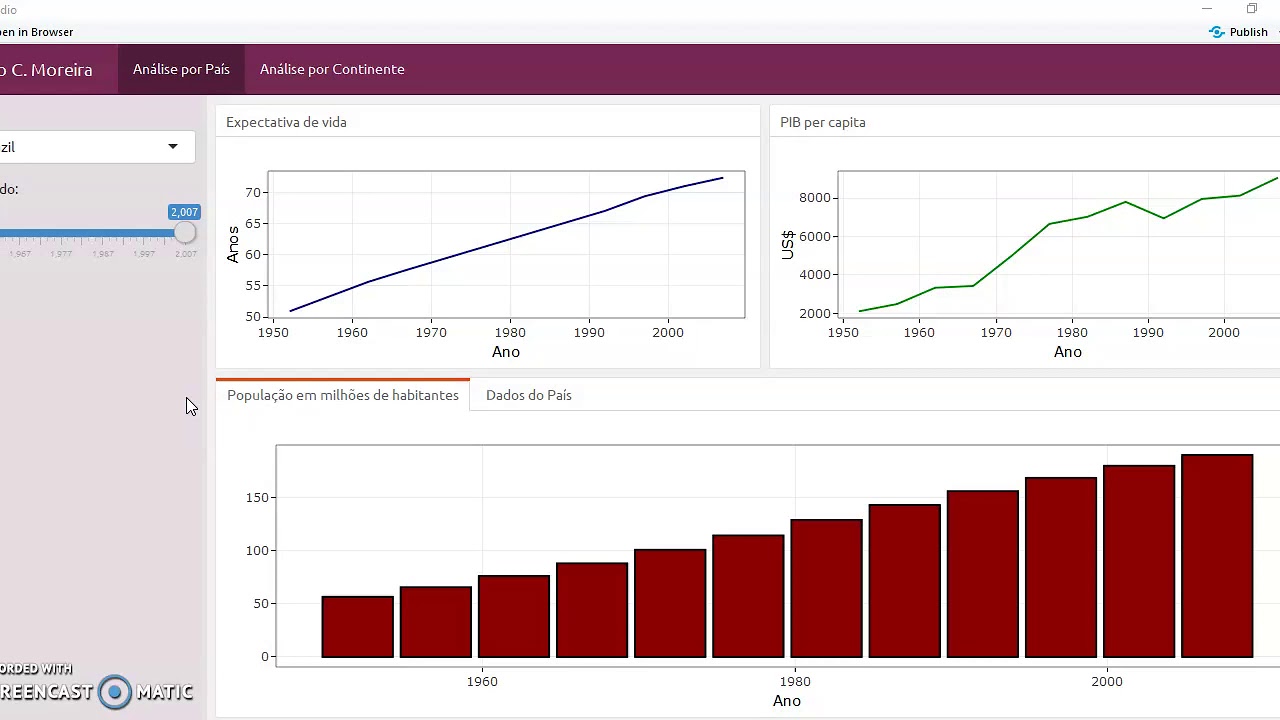Viewport: 1280px width, 720px height.
Task: Click the '150' tick on population chart
Action: click(258, 498)
